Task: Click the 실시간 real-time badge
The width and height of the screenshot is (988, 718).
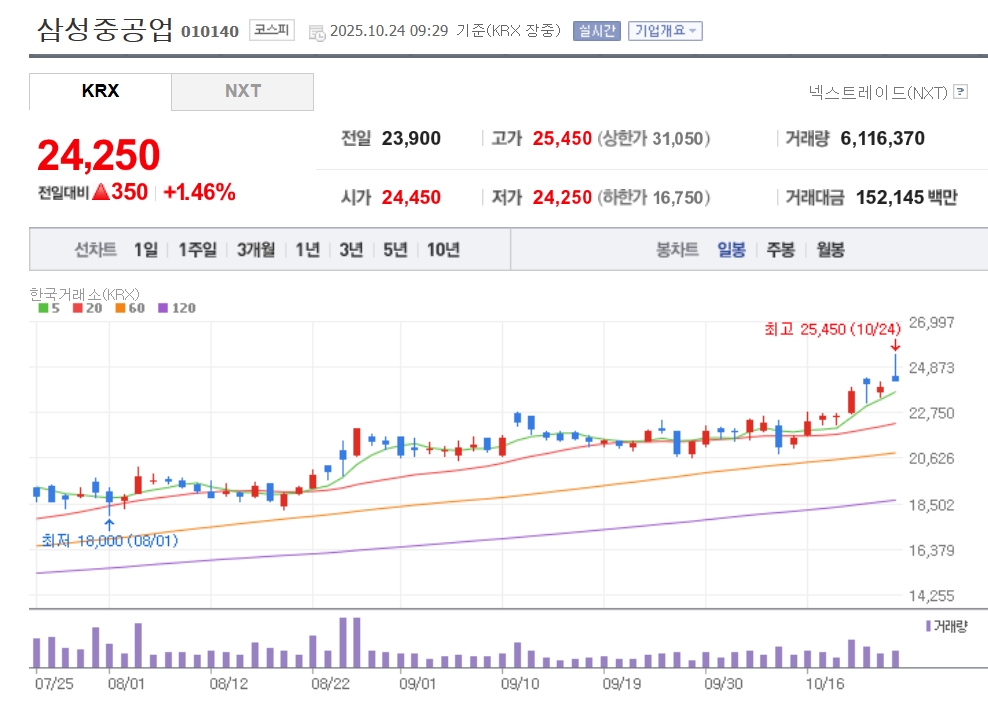Action: pos(596,31)
